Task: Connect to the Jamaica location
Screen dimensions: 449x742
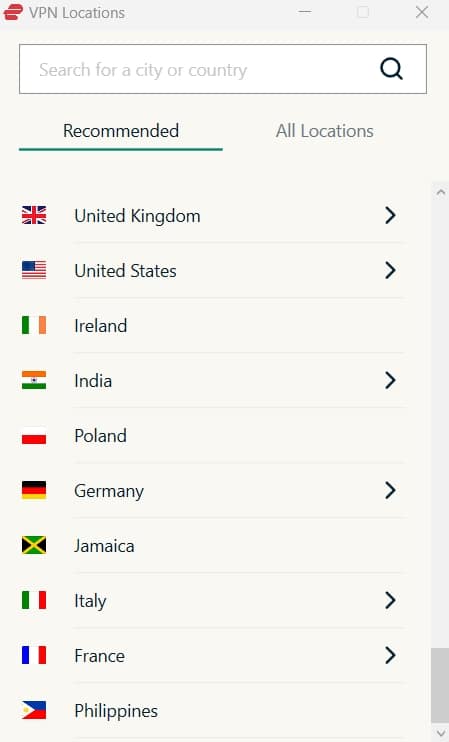Action: [212, 546]
